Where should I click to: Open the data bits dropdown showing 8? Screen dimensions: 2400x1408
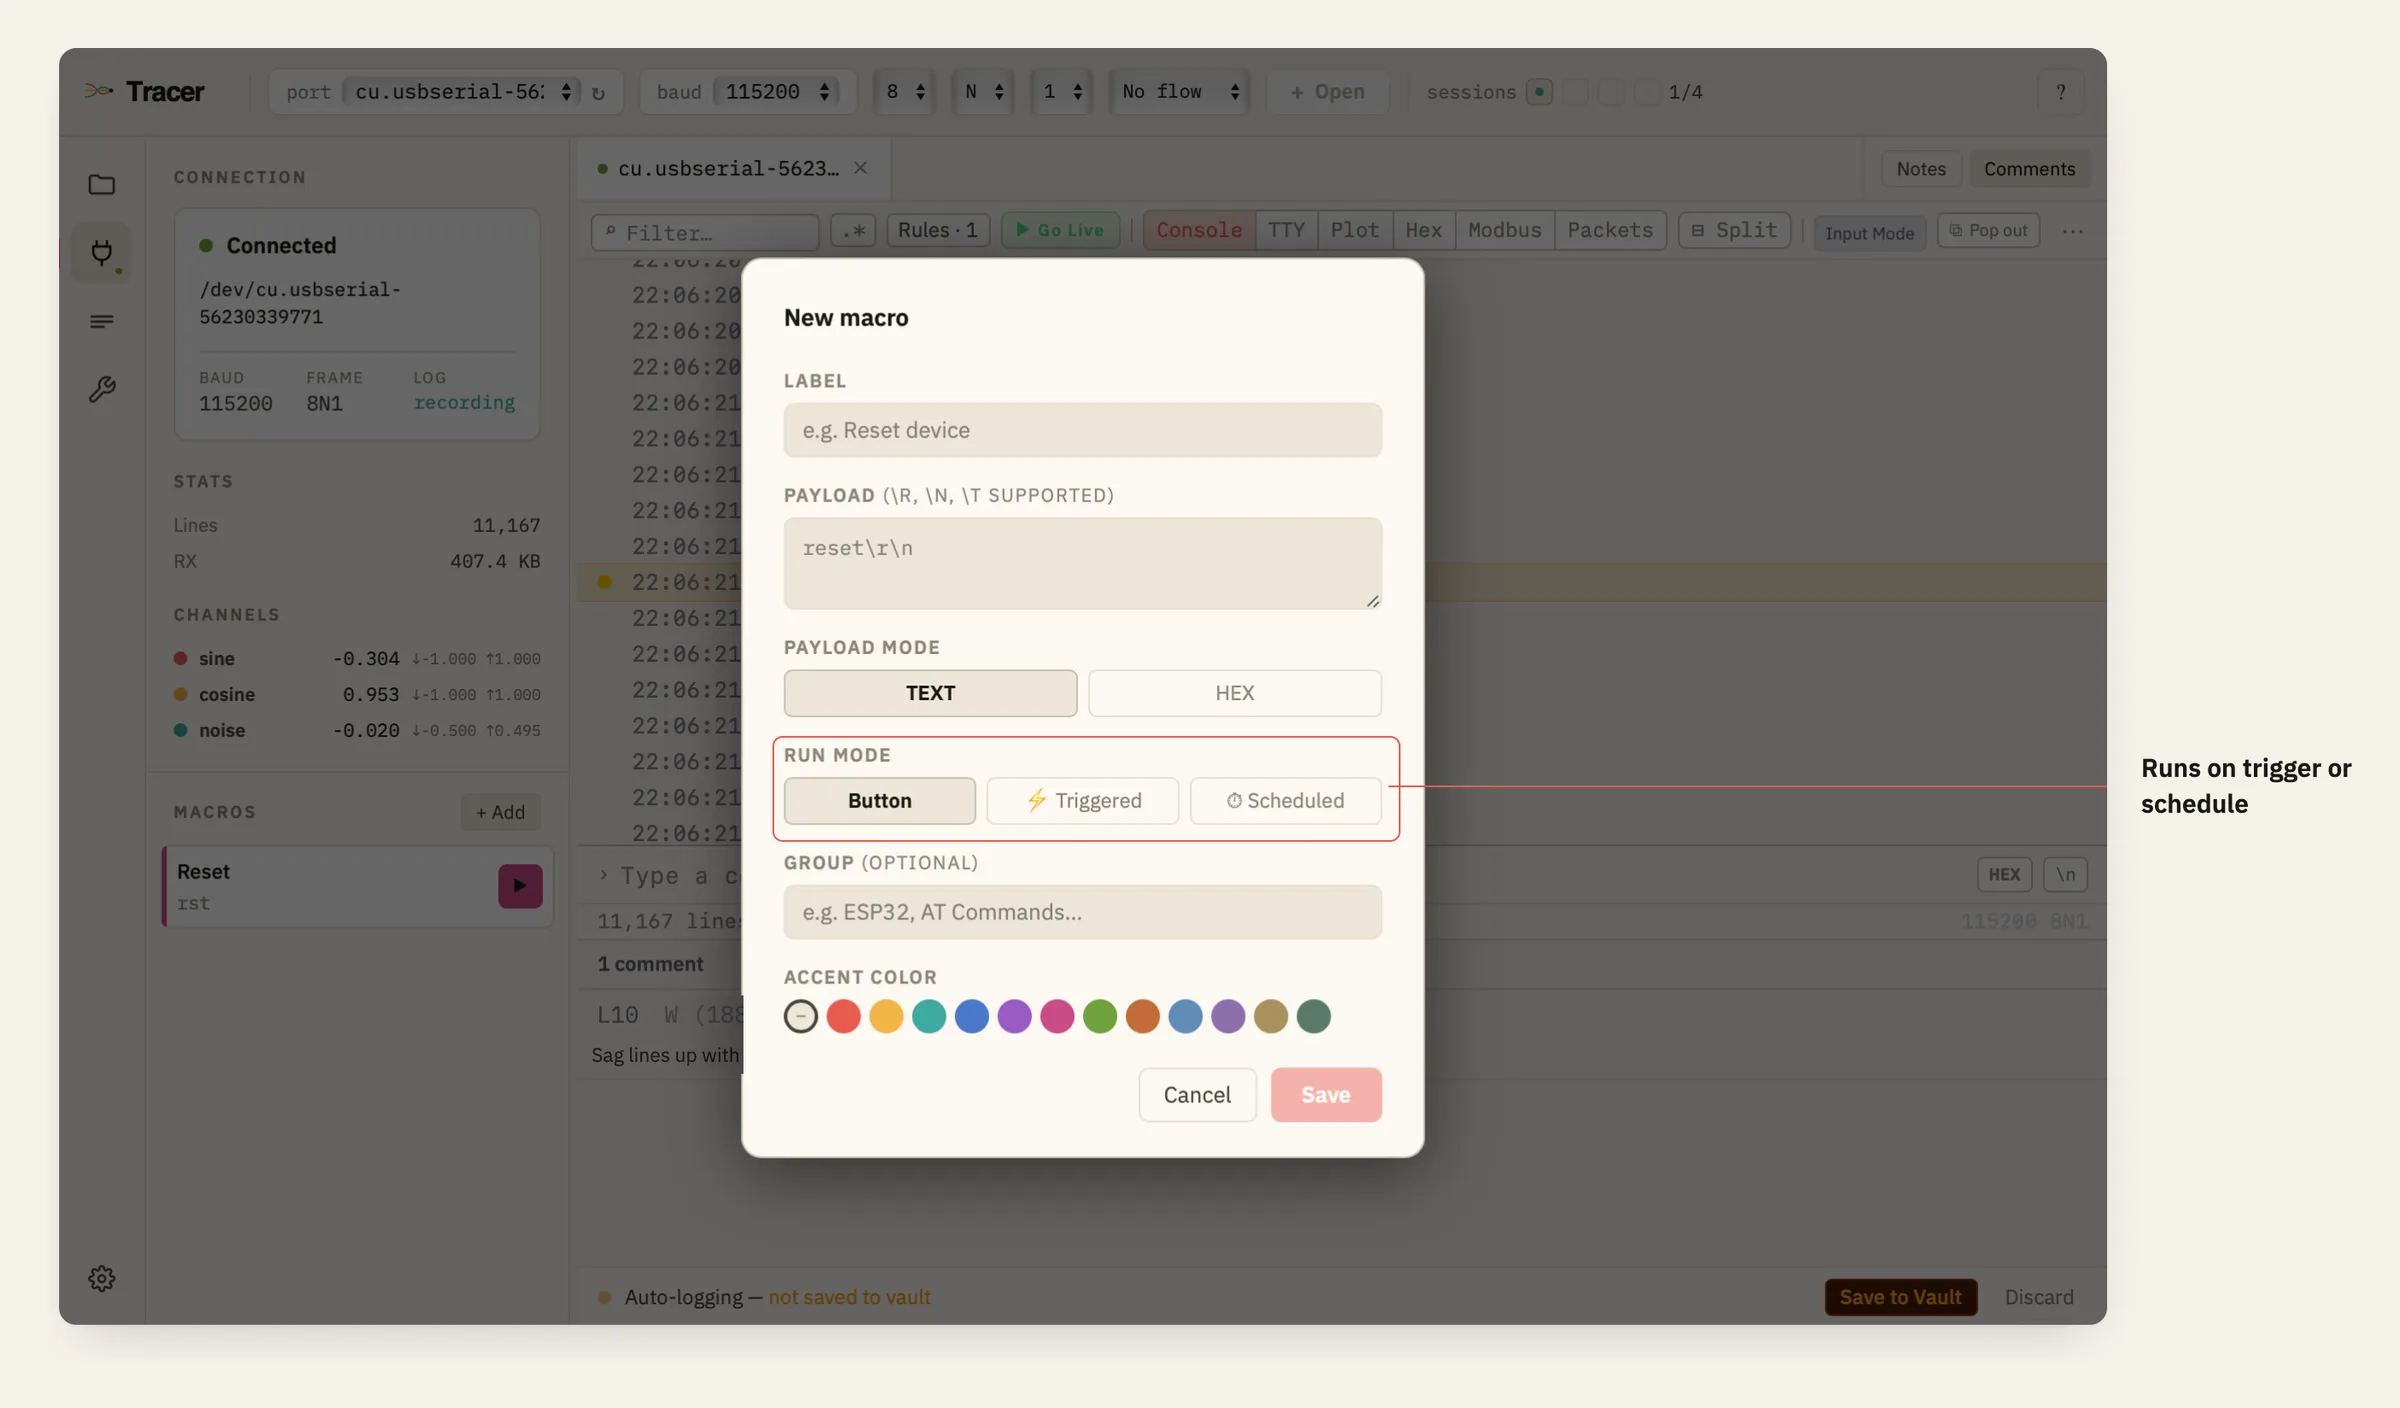905,92
